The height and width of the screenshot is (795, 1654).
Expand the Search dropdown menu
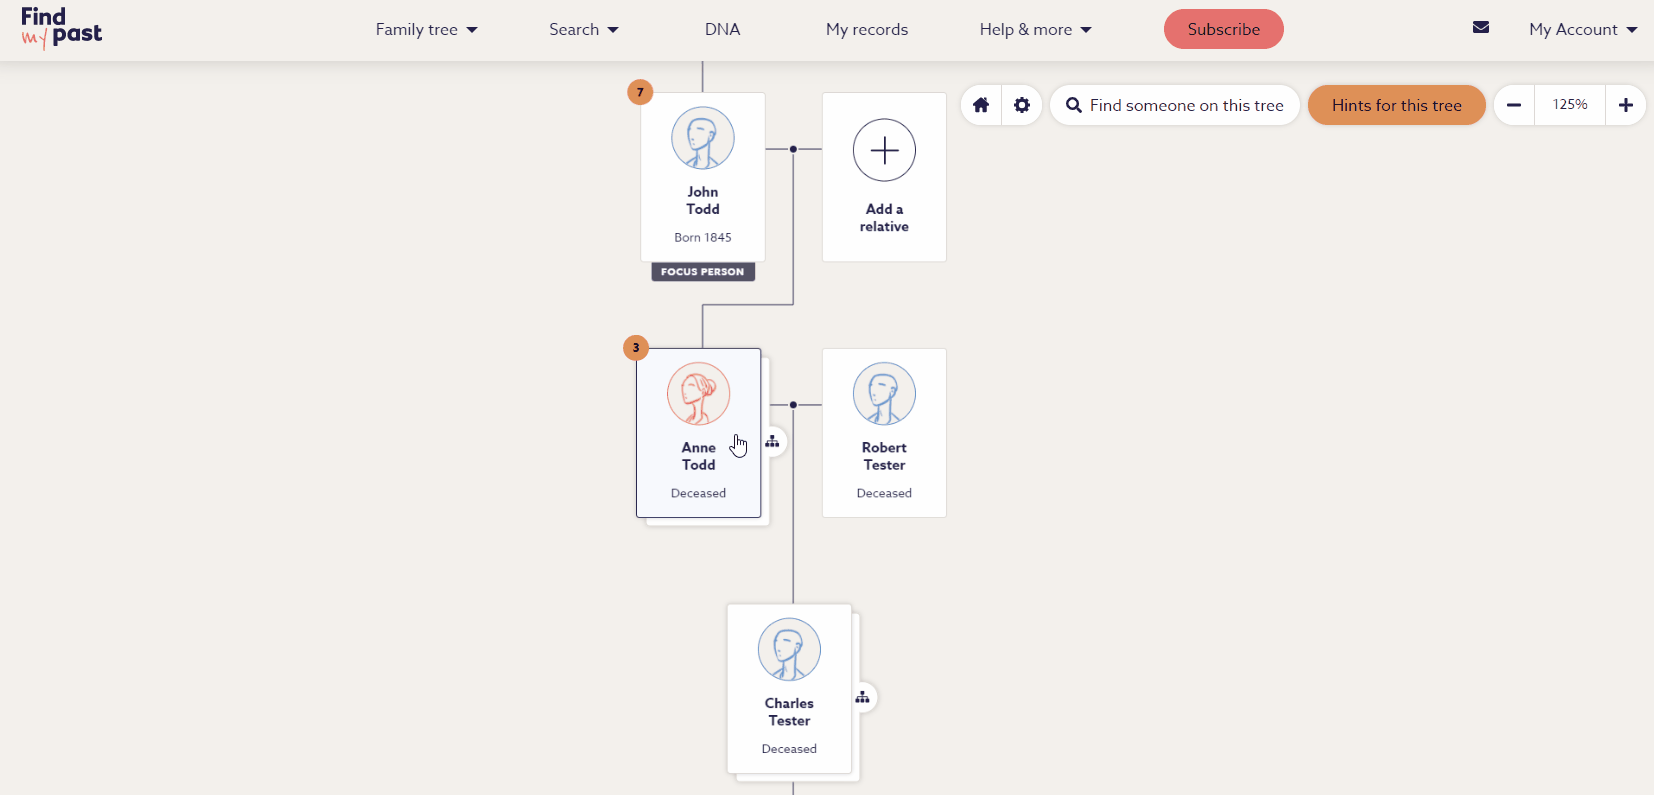(583, 30)
